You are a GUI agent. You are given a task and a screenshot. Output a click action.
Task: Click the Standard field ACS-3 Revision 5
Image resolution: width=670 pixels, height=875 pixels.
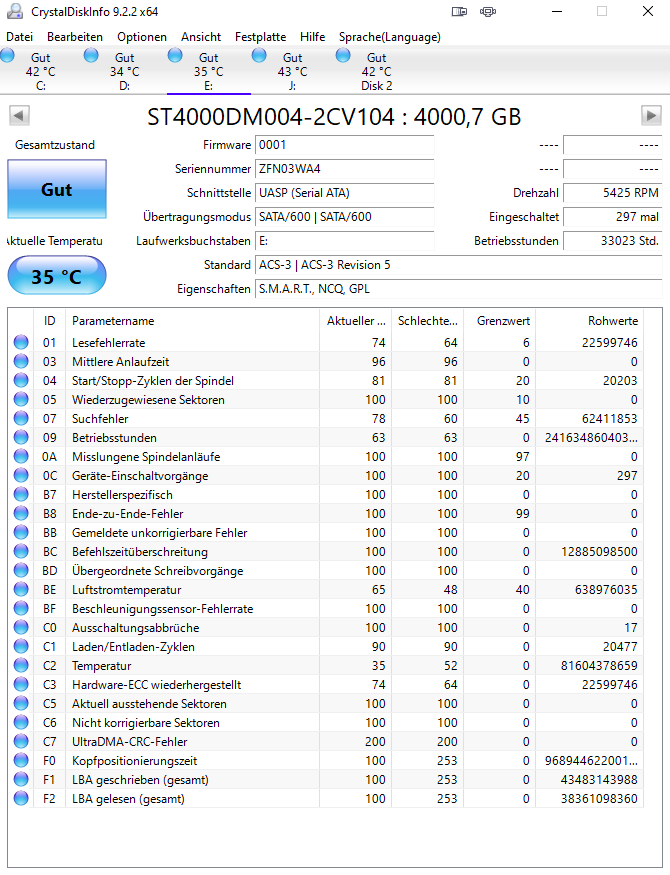click(459, 265)
